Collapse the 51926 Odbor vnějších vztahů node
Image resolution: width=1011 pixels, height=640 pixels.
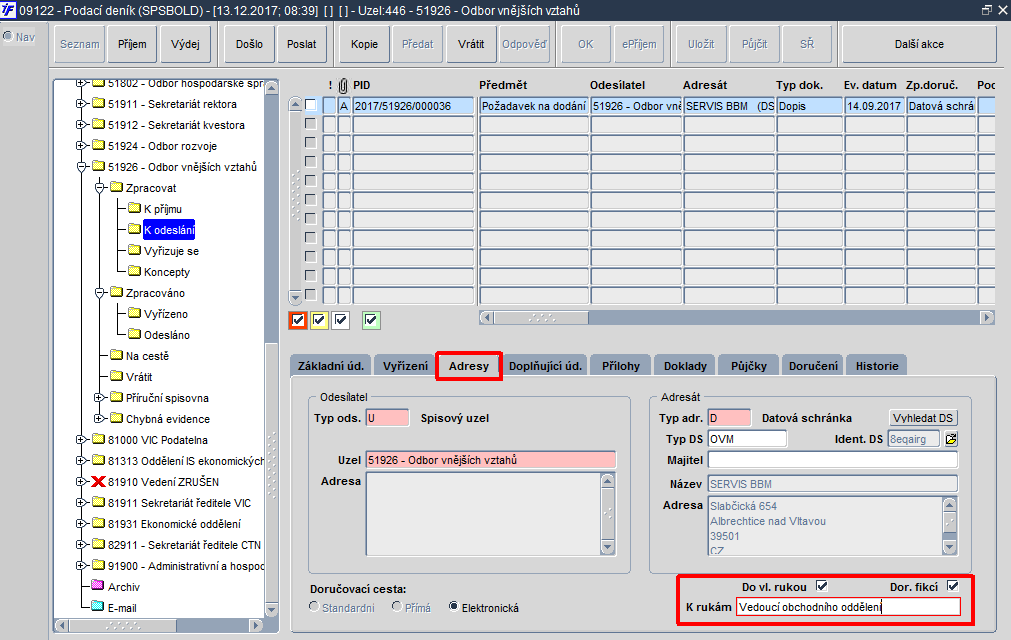tap(81, 167)
